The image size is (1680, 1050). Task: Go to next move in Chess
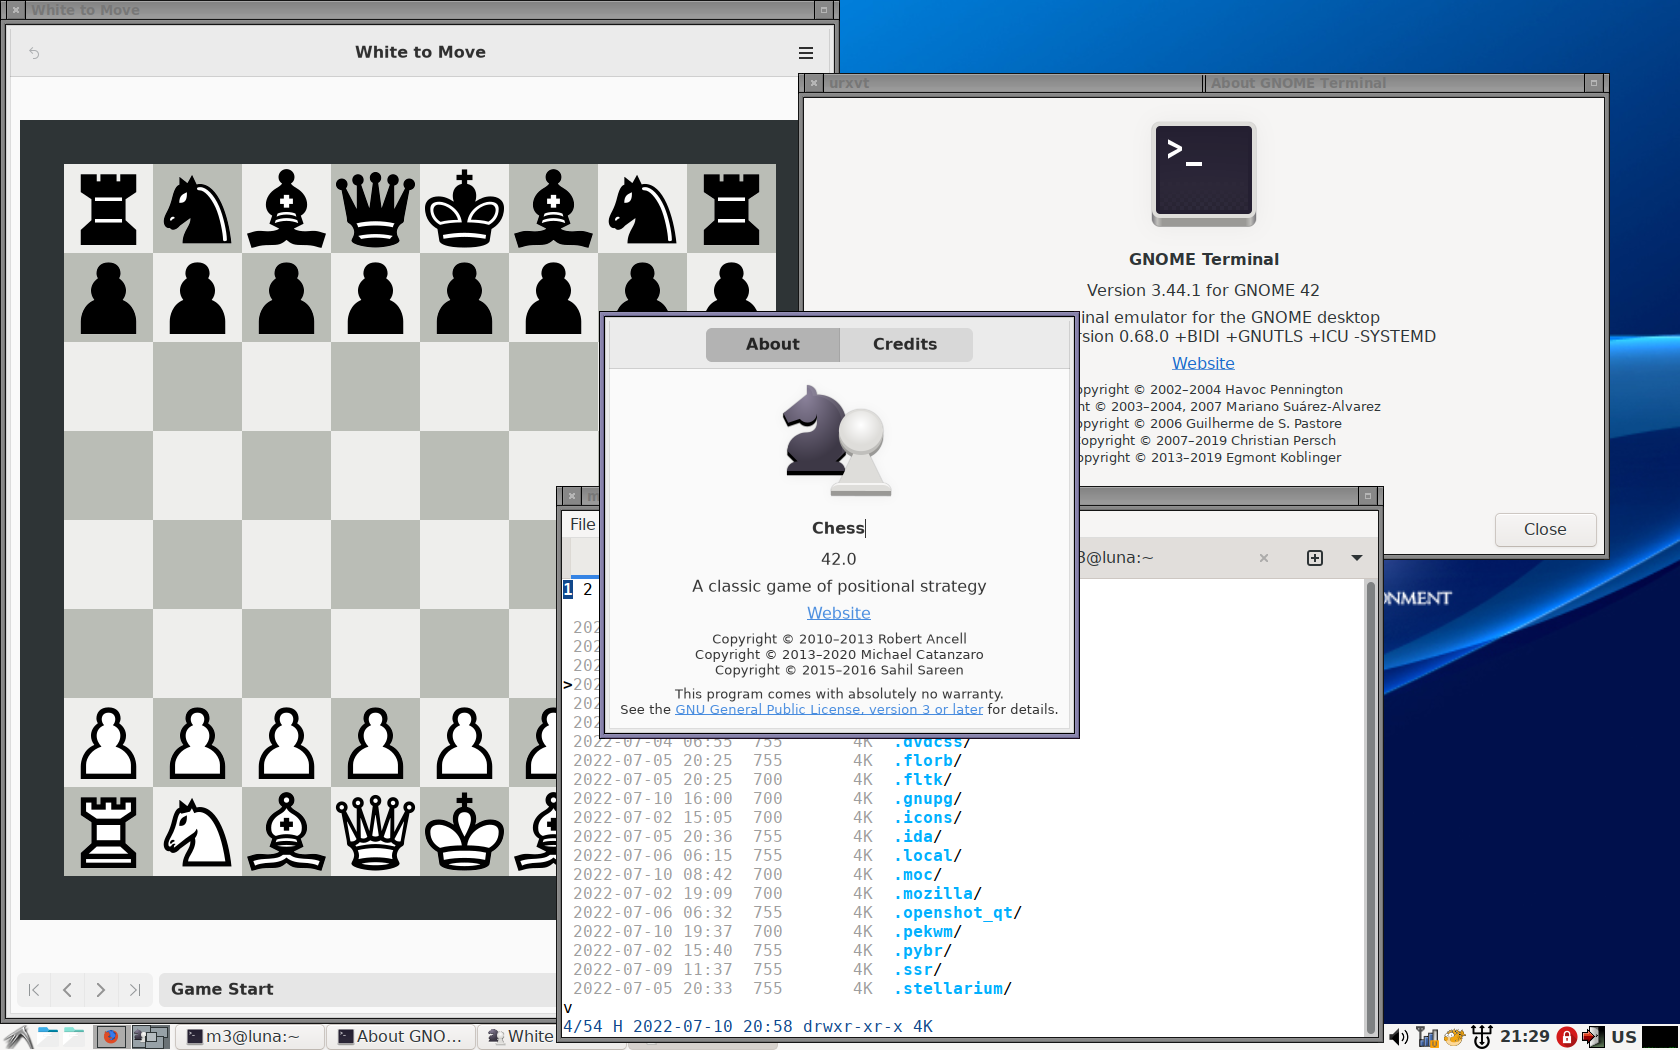pyautogui.click(x=101, y=990)
